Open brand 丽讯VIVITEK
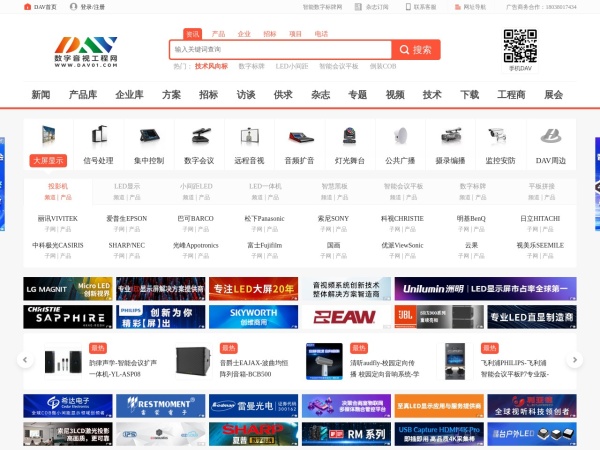This screenshot has height=450, width=600. 58,218
